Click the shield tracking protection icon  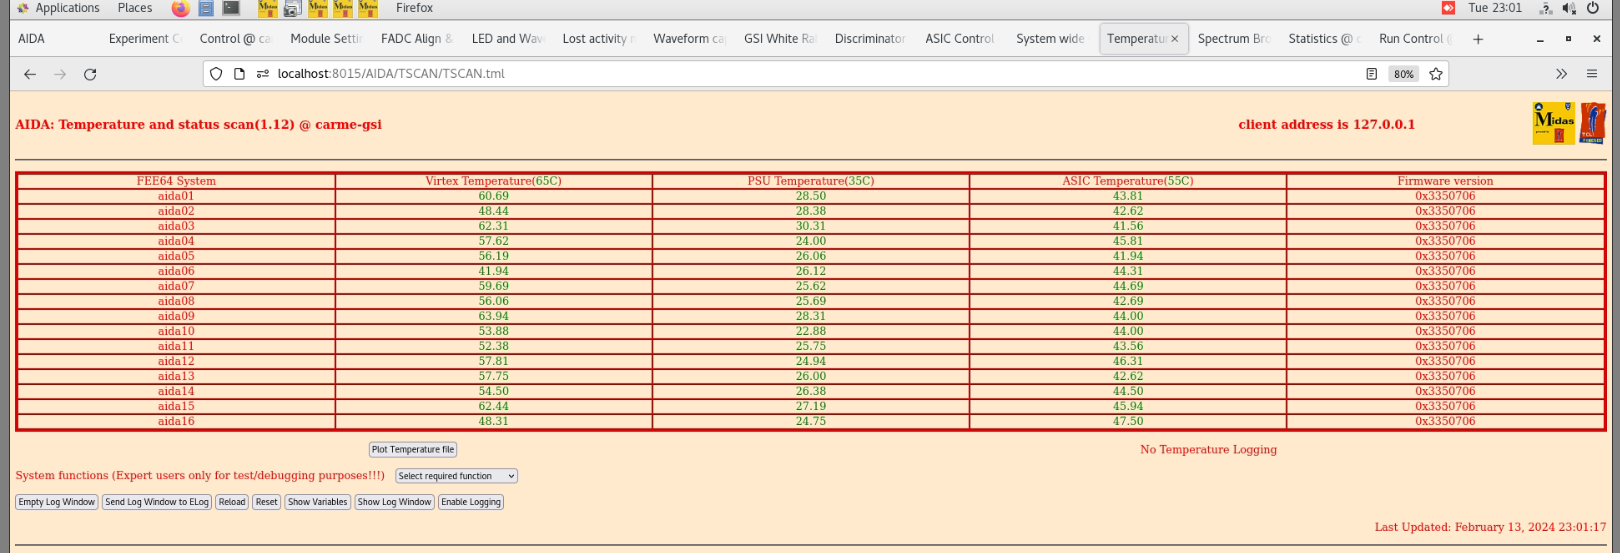tap(216, 74)
